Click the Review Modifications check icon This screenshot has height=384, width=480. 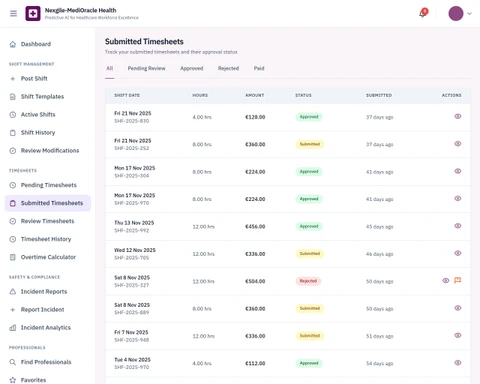coord(13,151)
